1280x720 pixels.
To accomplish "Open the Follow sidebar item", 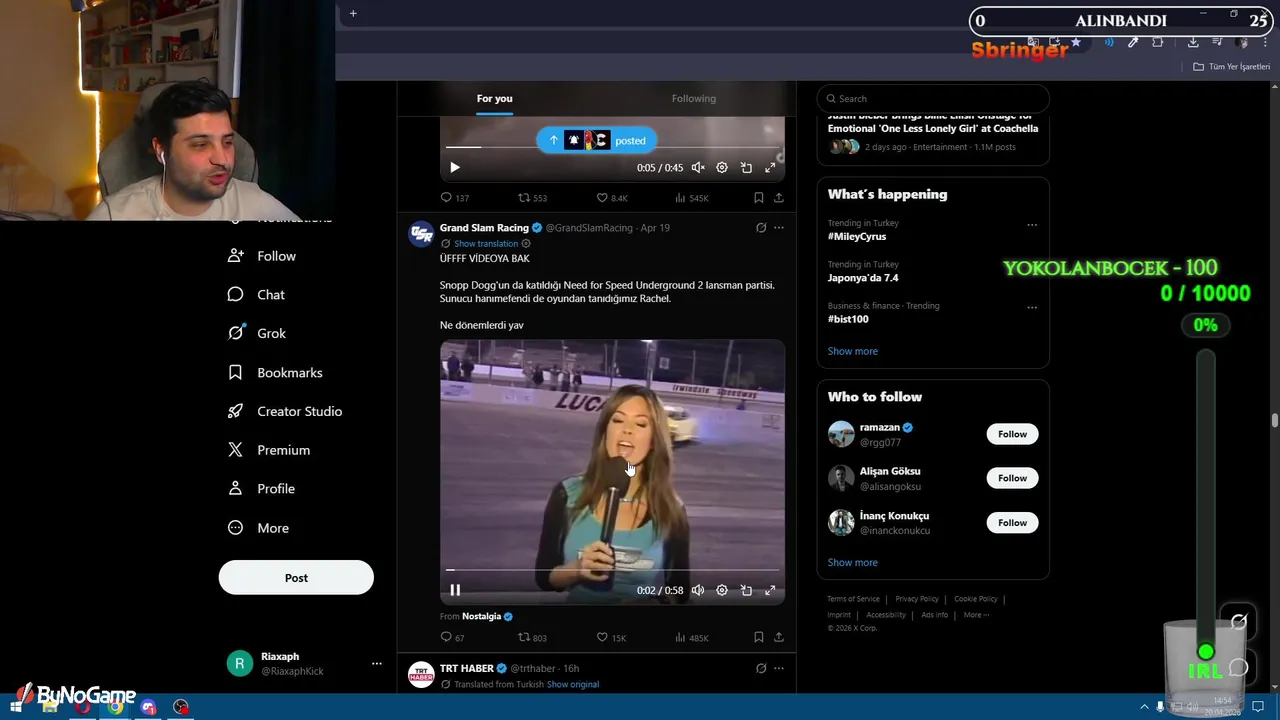I will [x=262, y=256].
